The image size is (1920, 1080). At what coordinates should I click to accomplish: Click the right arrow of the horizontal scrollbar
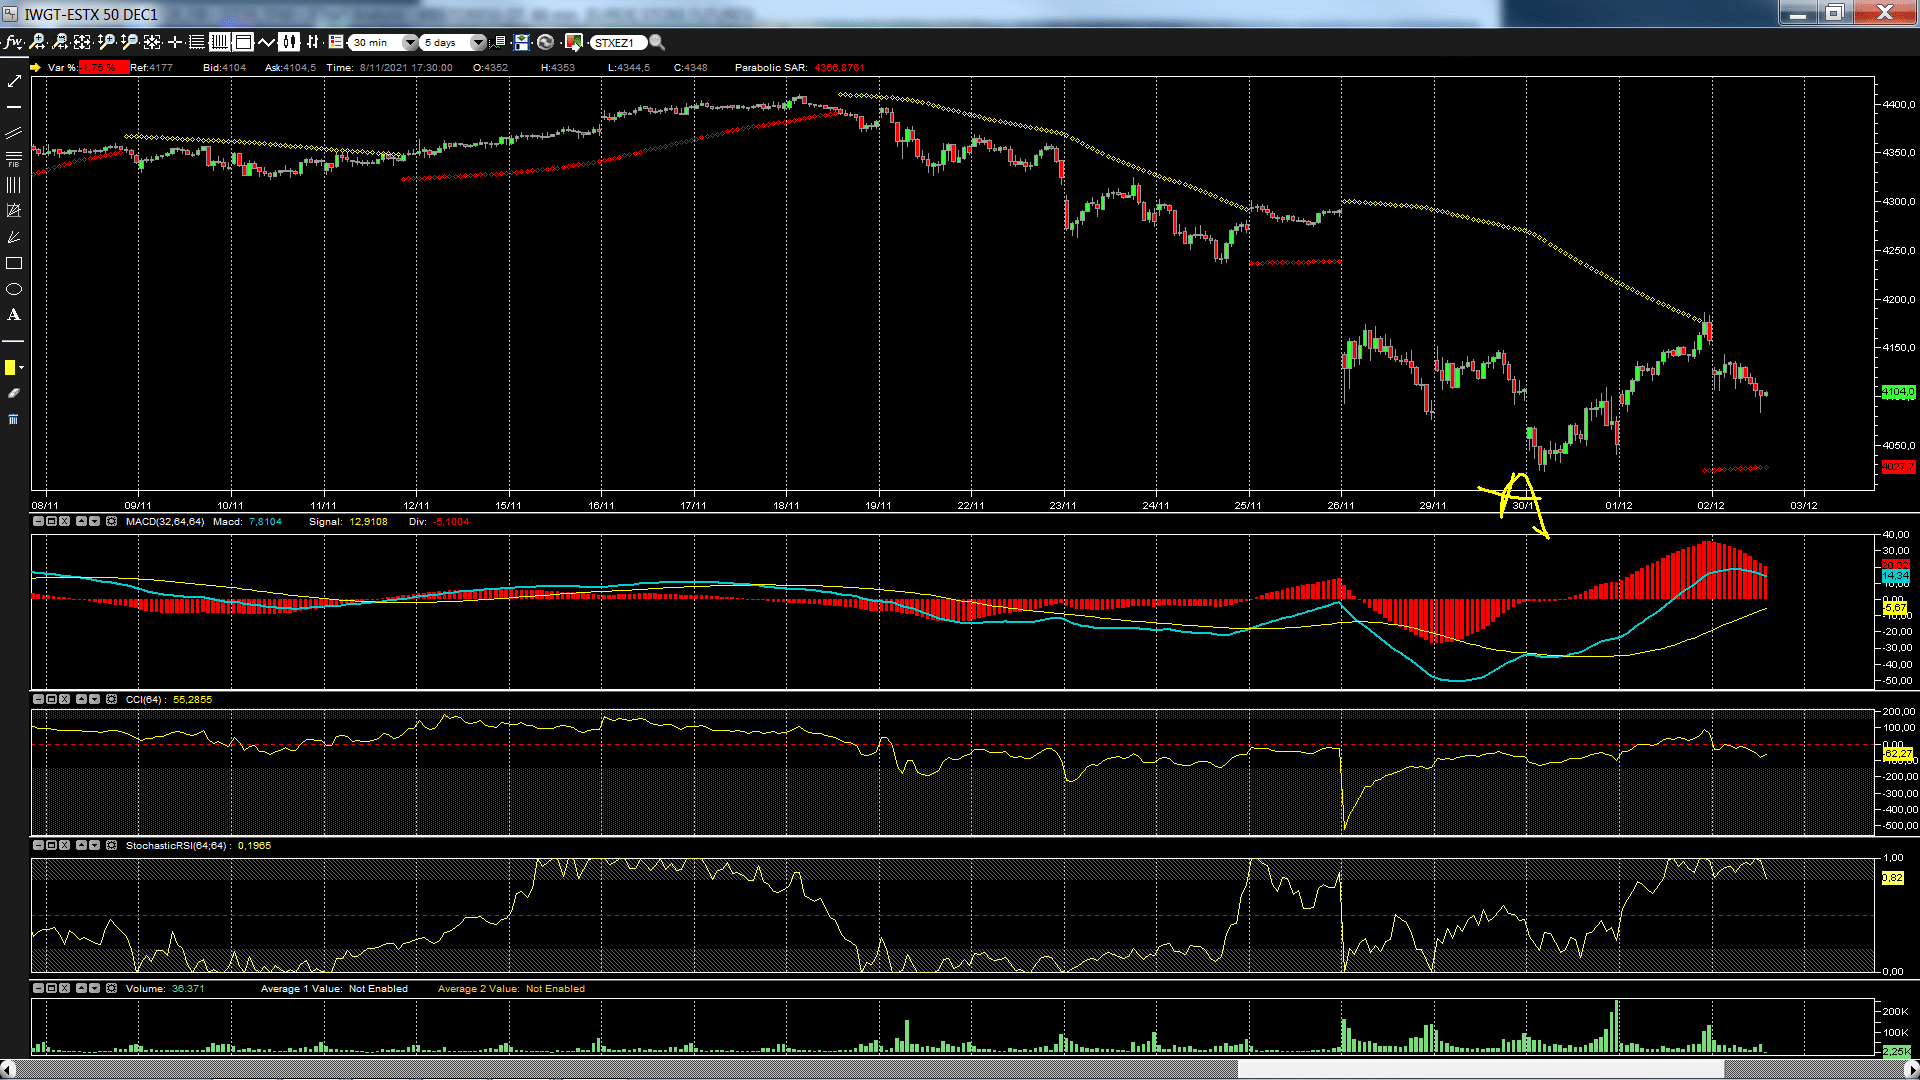point(1911,1069)
